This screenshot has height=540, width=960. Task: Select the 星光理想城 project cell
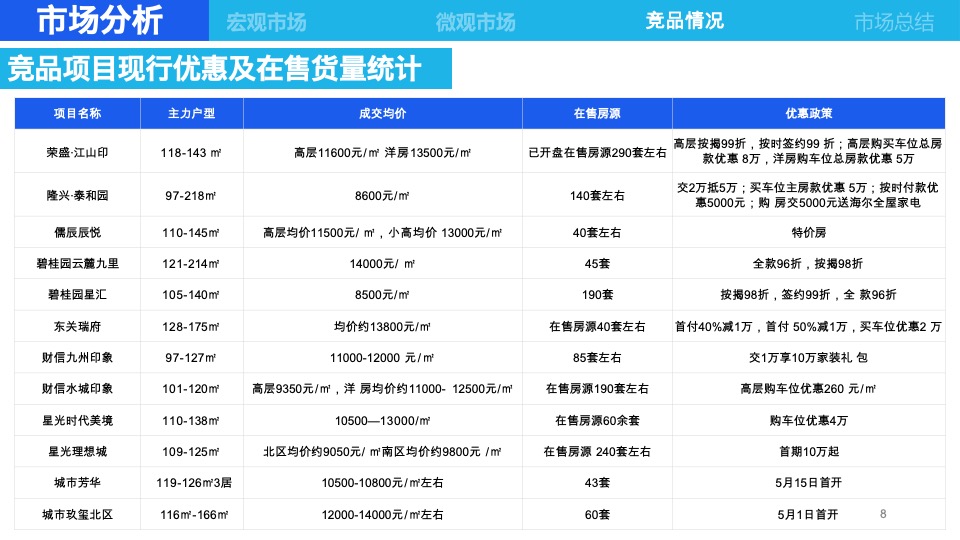tap(77, 452)
